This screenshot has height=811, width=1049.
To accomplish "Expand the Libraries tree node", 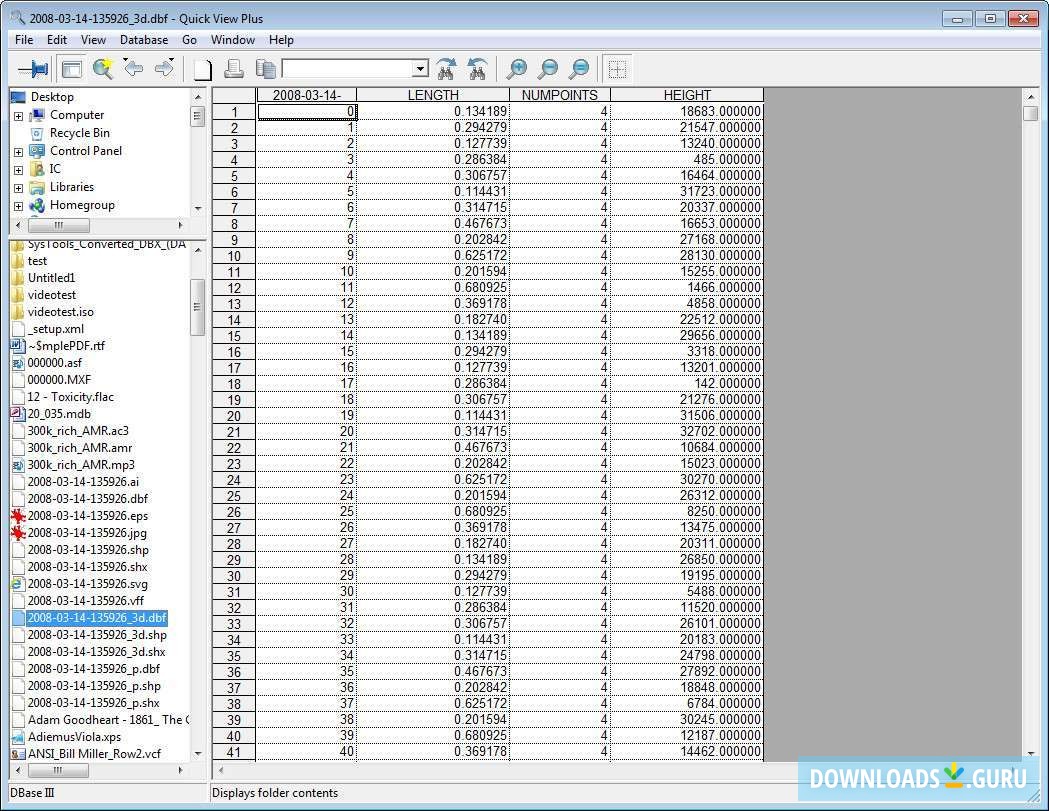I will pyautogui.click(x=18, y=188).
